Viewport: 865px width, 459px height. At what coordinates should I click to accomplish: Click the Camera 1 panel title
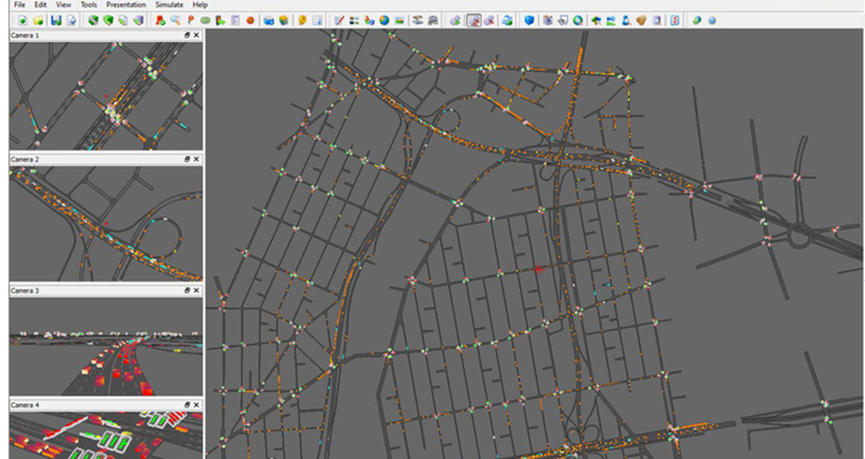(25, 35)
